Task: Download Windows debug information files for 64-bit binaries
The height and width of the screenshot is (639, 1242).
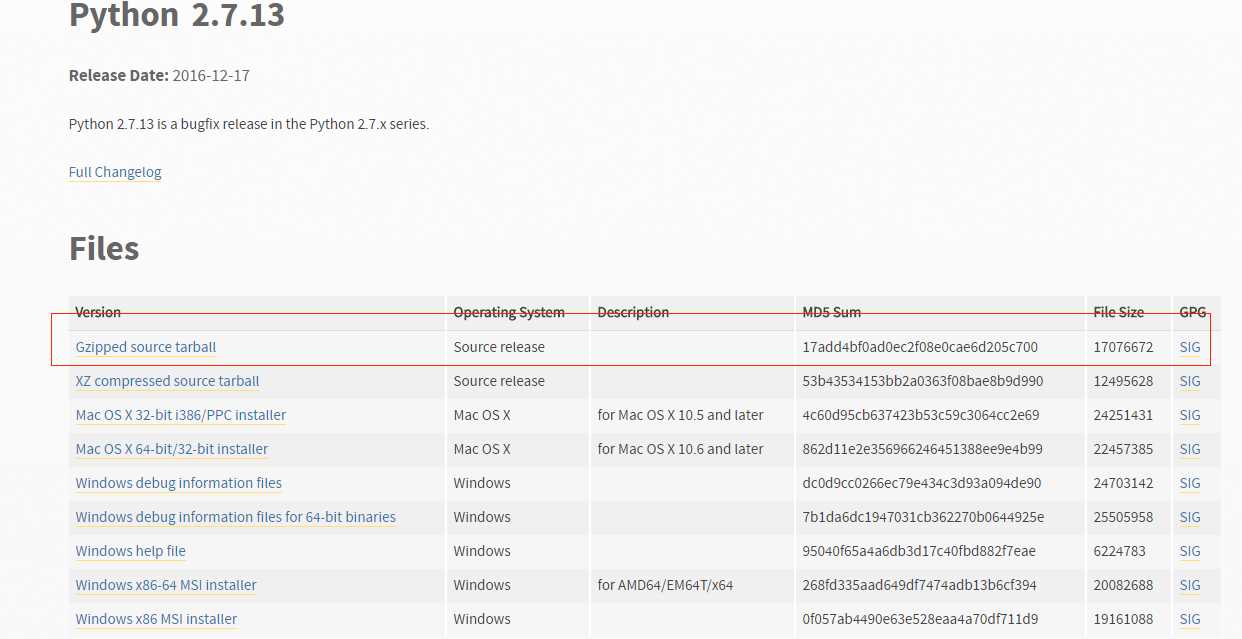Action: 236,517
